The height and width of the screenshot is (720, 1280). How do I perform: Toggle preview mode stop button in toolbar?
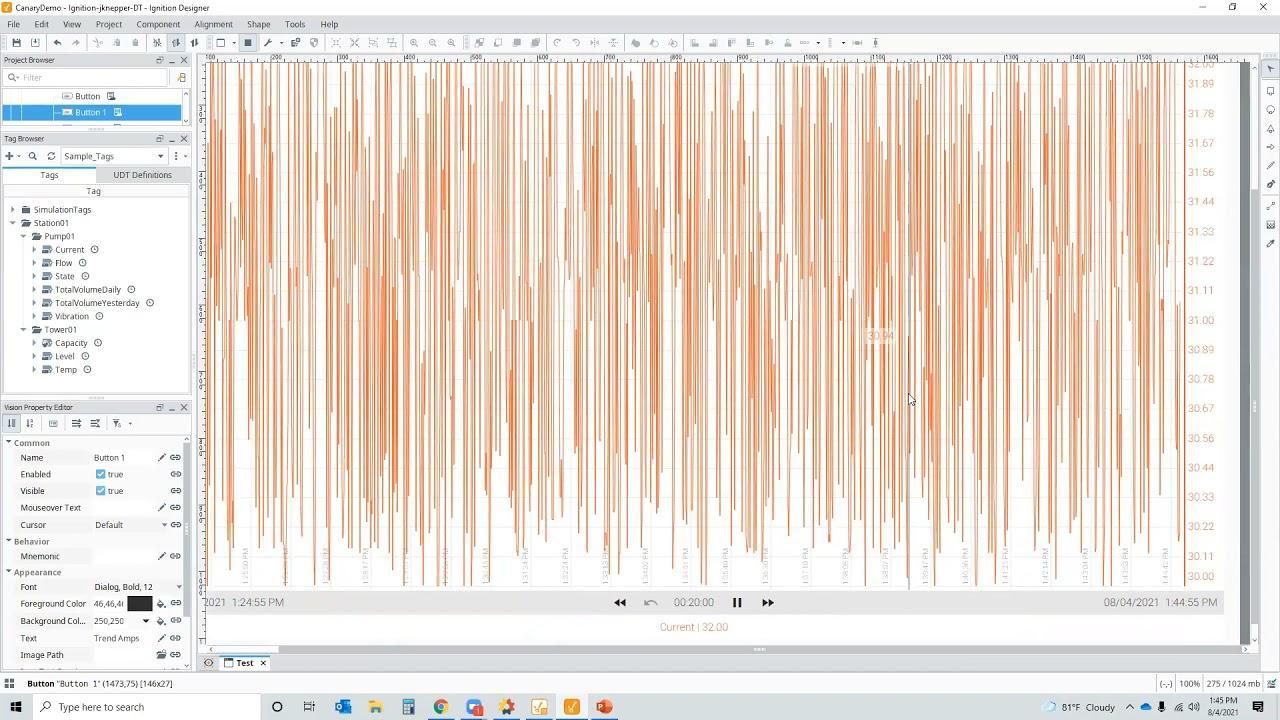pyautogui.click(x=248, y=43)
